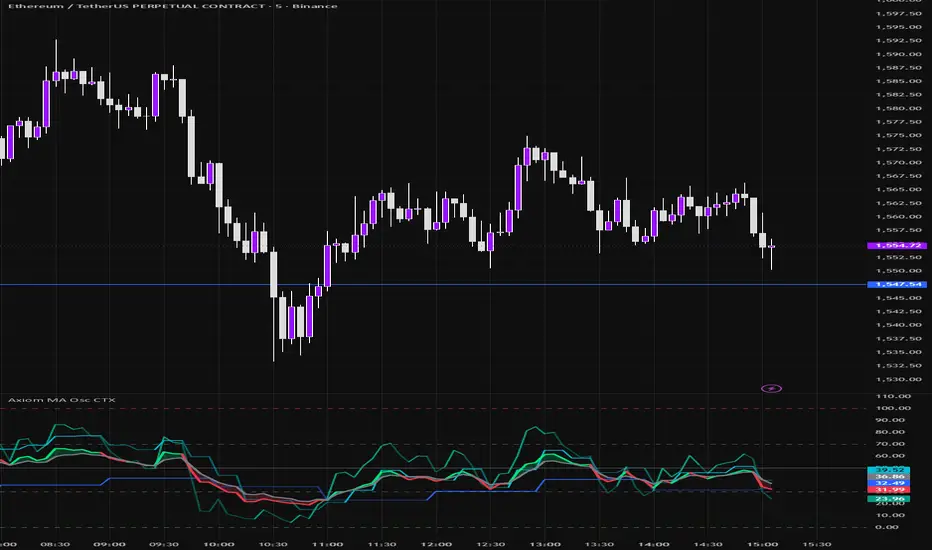The height and width of the screenshot is (550, 932).
Task: Click the 10:30 time axis label
Action: pyautogui.click(x=273, y=544)
